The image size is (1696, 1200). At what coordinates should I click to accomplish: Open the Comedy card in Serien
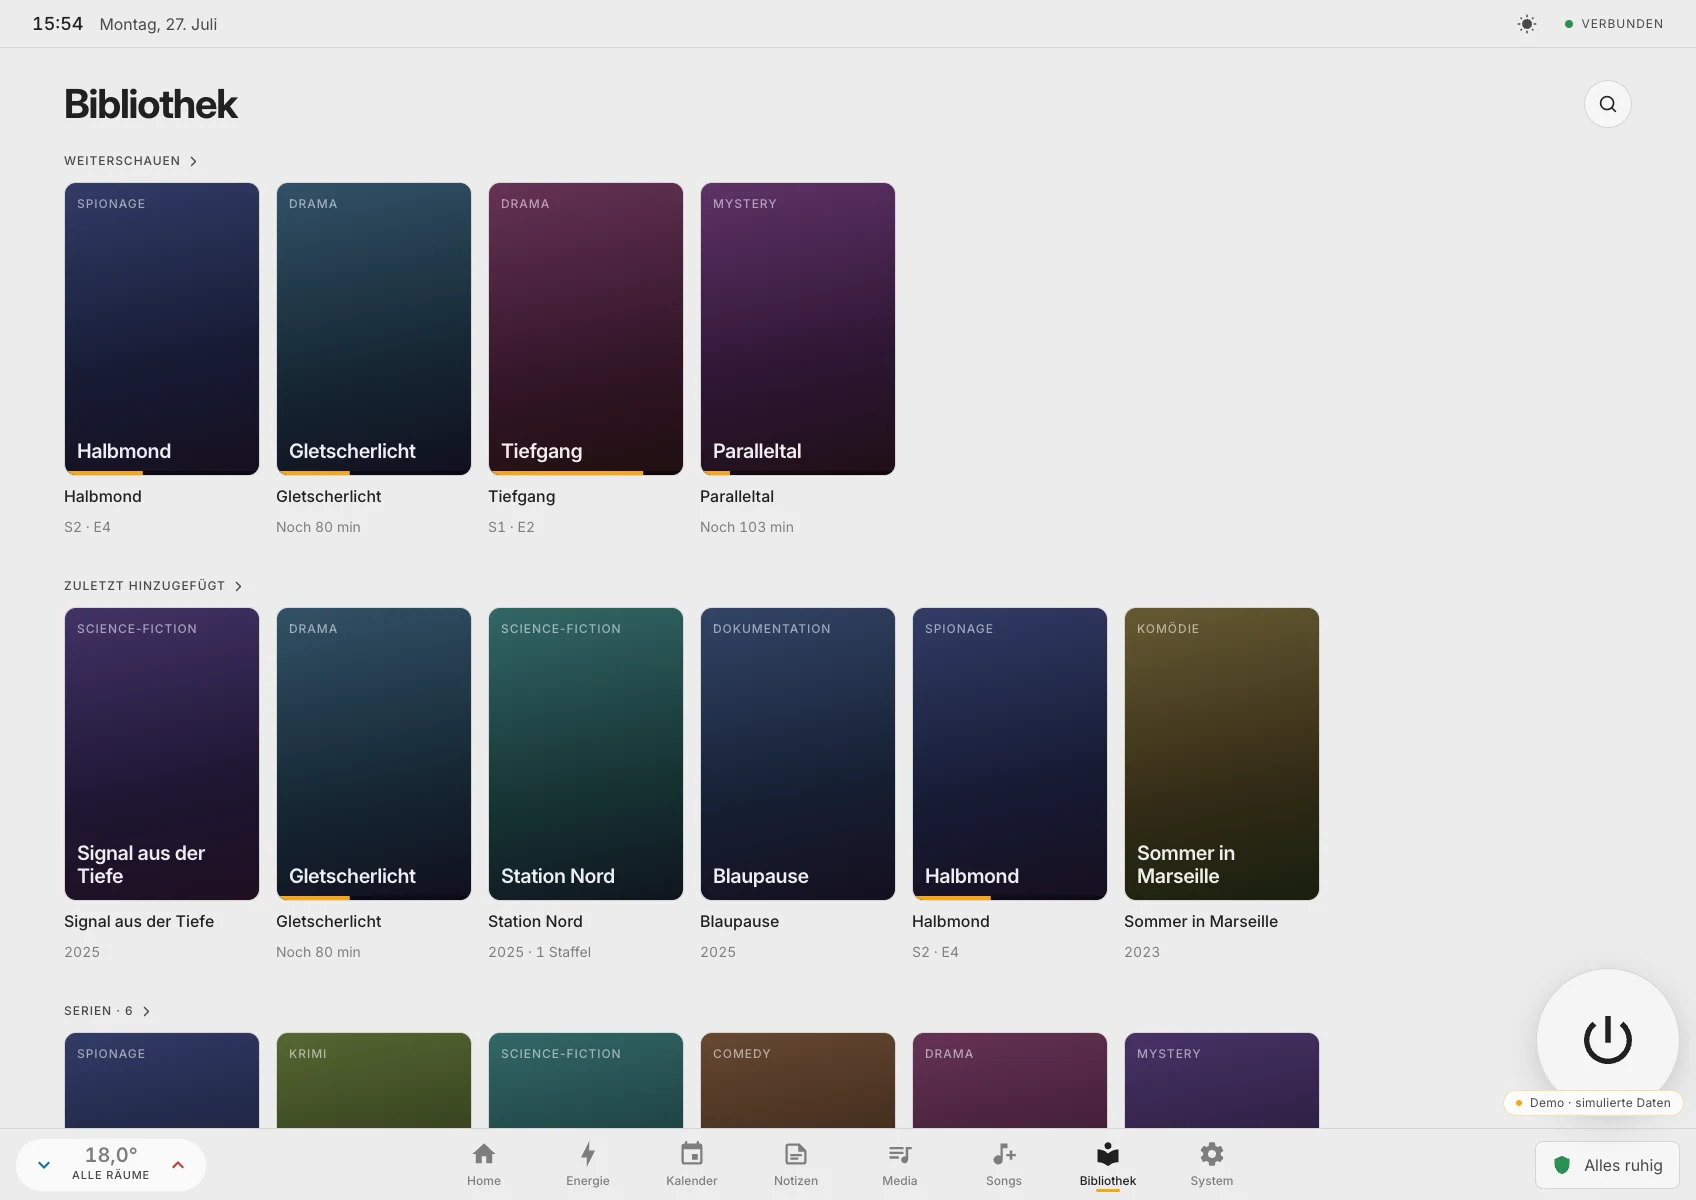pyautogui.click(x=798, y=1080)
